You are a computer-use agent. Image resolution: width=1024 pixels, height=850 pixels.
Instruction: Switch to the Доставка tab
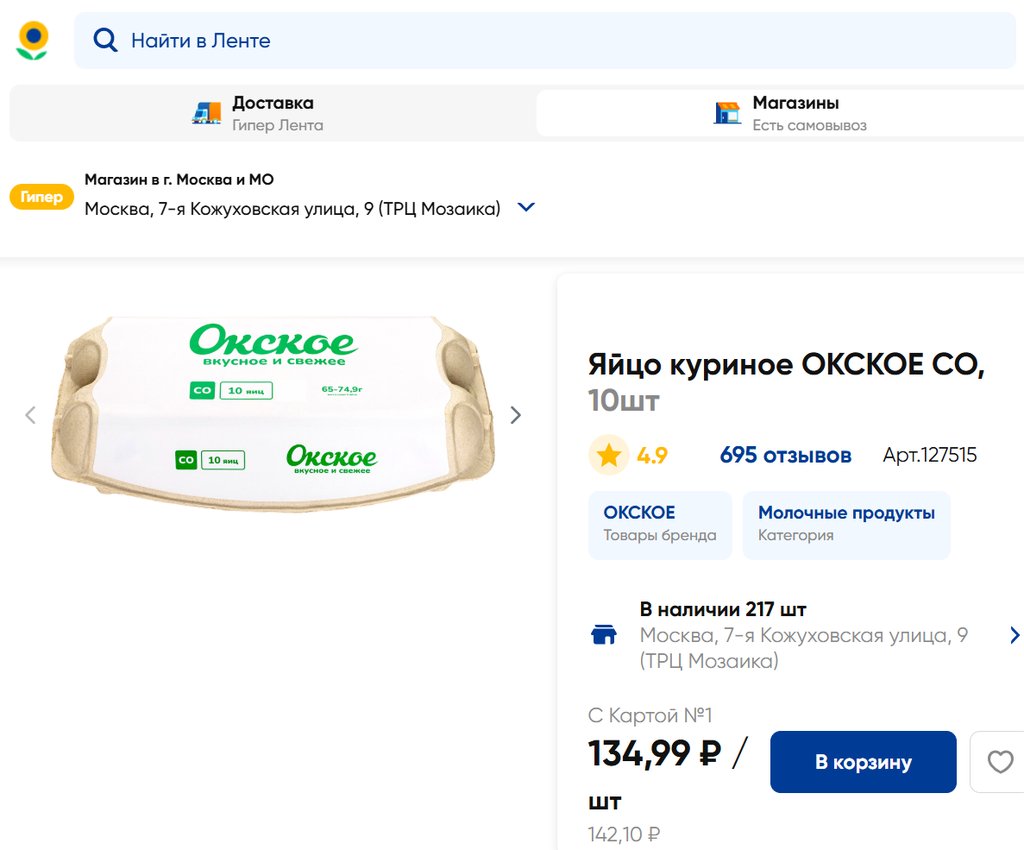(x=272, y=113)
